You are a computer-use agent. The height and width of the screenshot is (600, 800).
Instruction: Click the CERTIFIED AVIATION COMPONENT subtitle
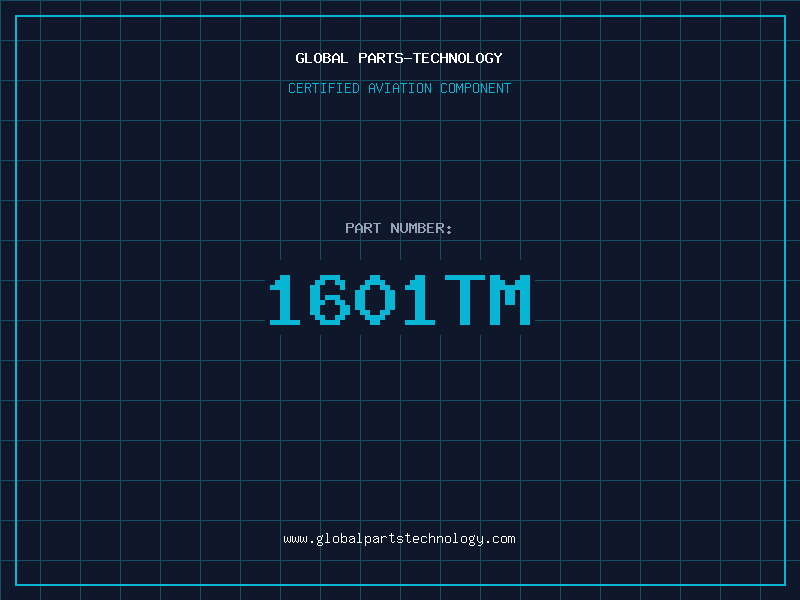click(399, 88)
